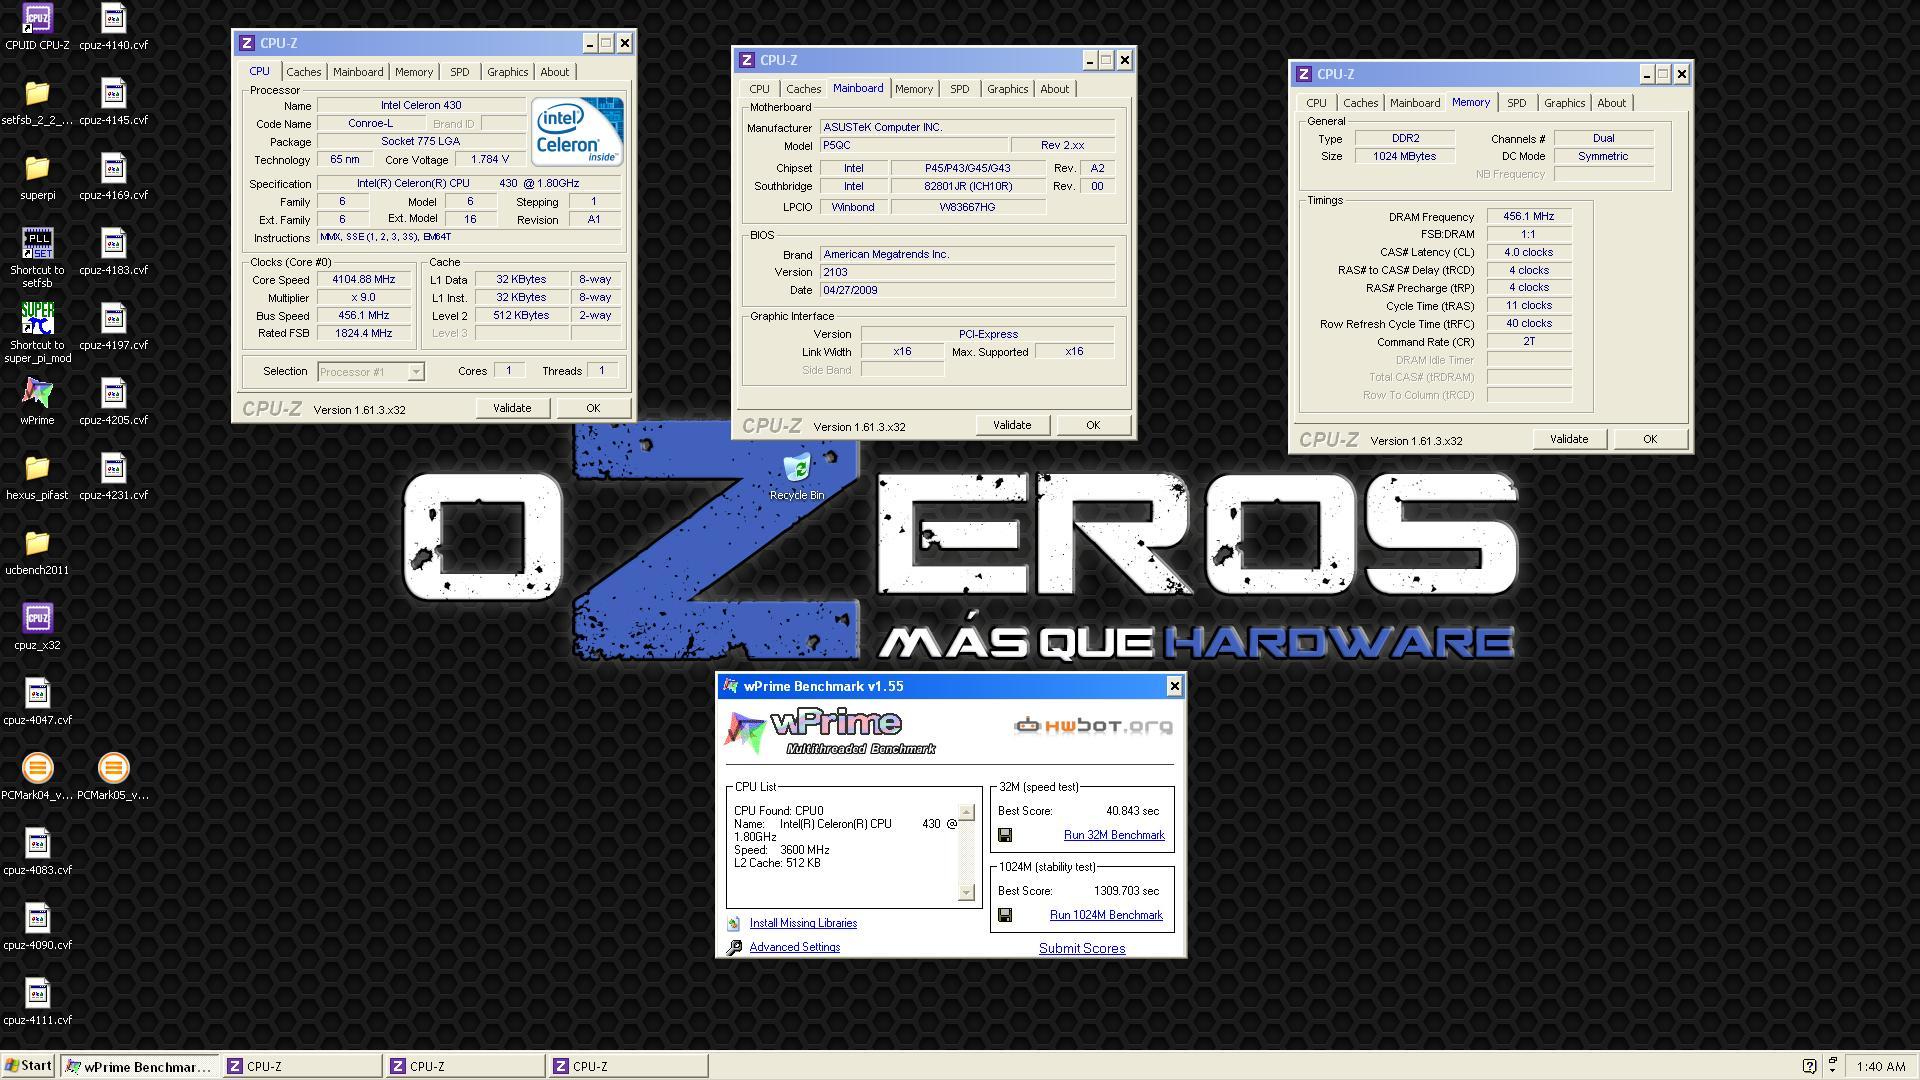The width and height of the screenshot is (1920, 1080).
Task: Click the save icon beside 1024M Best Score
Action: (1005, 915)
